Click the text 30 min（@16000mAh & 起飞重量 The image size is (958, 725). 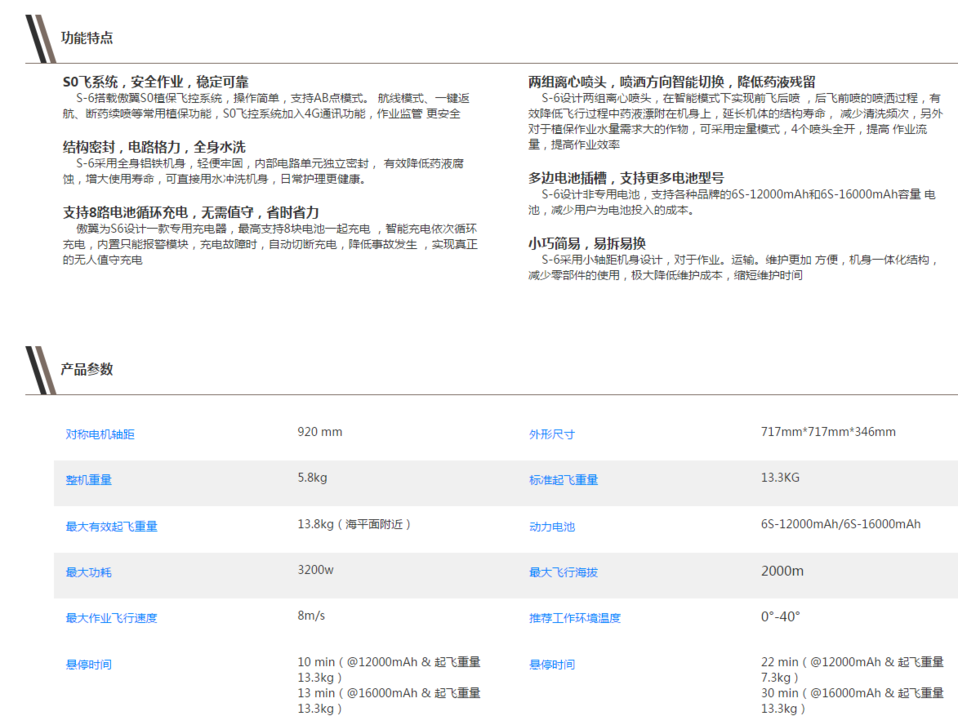tap(852, 693)
